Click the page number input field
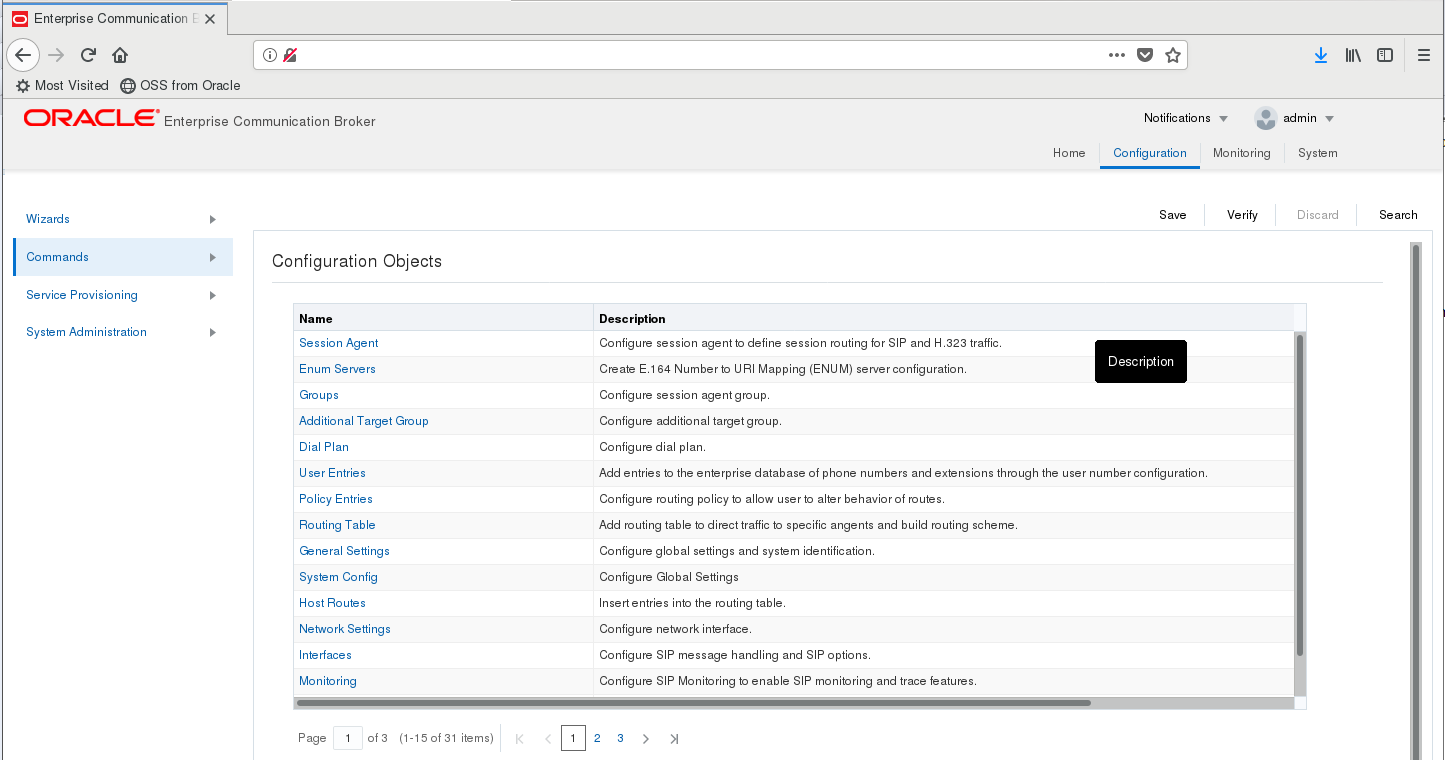Screen dimensions: 1445x760 point(347,739)
